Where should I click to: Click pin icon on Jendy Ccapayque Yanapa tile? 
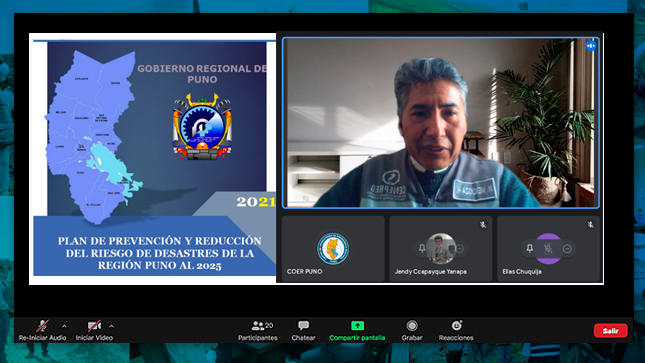[x=422, y=248]
